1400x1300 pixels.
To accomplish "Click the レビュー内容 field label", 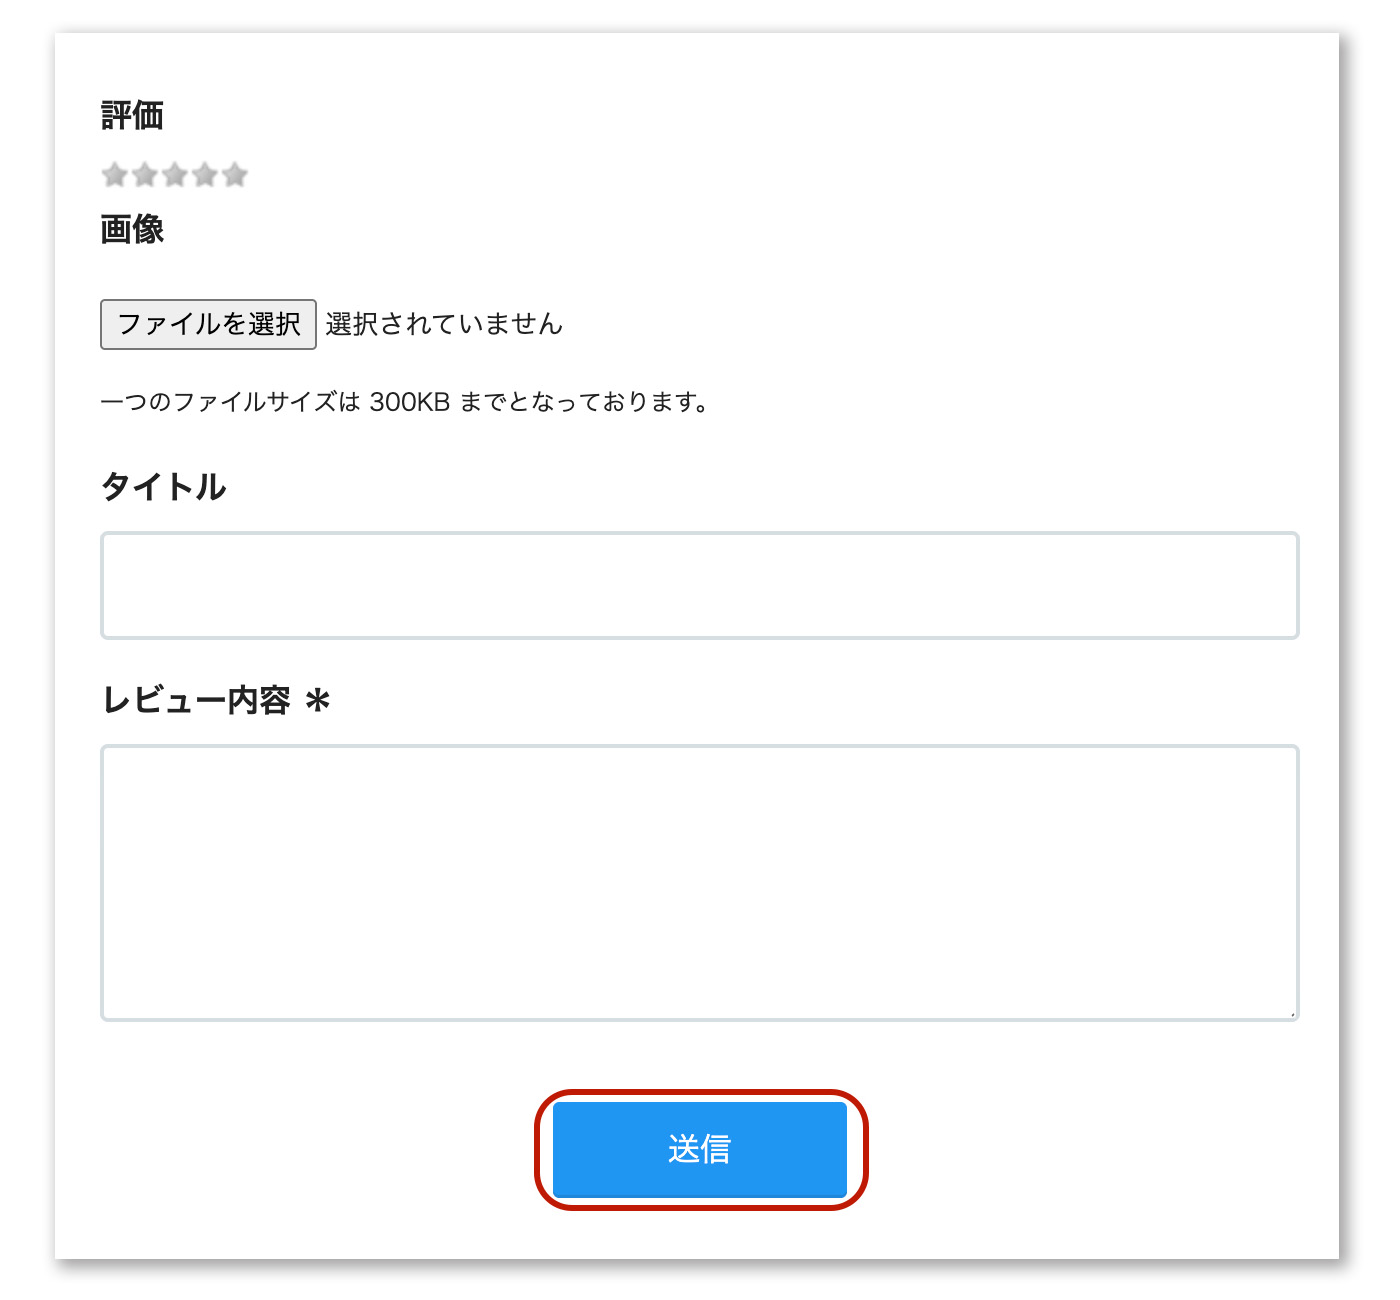I will 197,700.
